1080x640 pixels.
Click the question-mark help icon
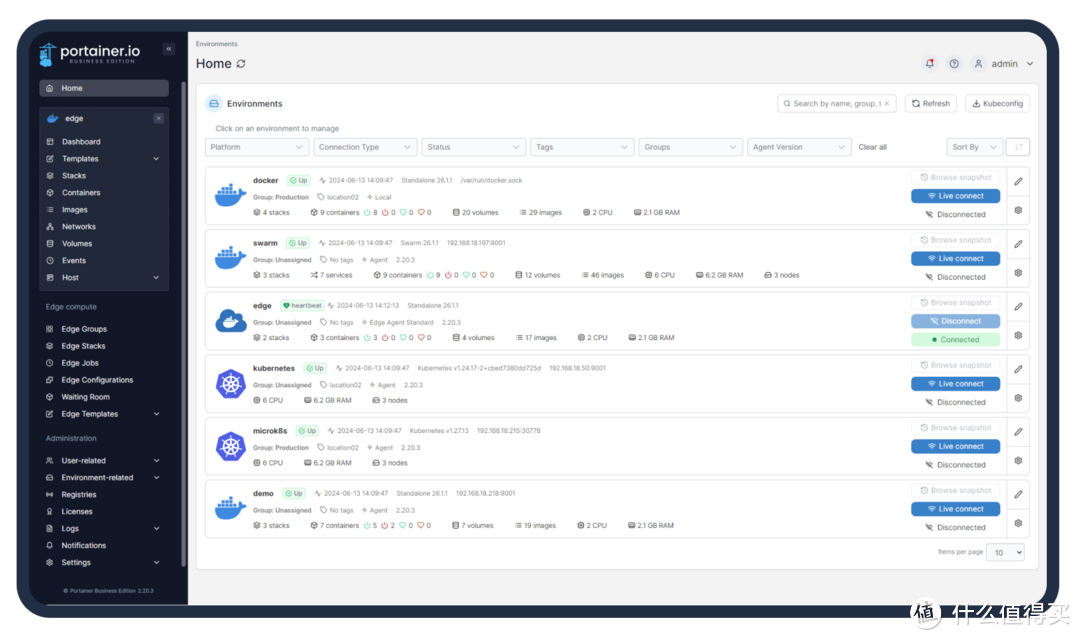pos(954,63)
